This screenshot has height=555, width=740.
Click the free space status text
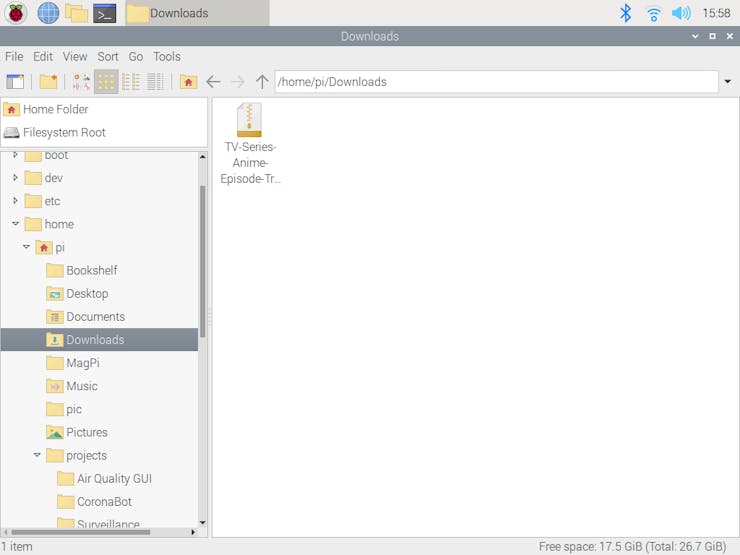coord(632,547)
